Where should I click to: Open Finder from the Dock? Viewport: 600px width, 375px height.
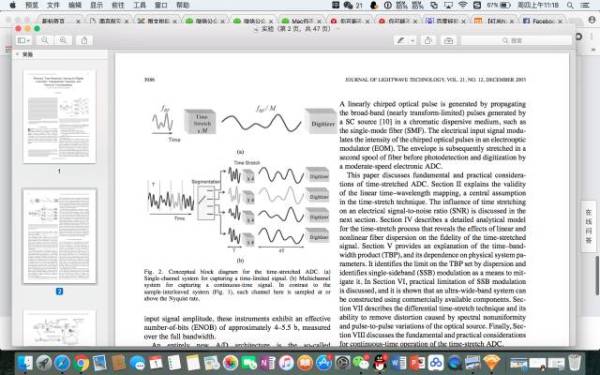(25, 362)
